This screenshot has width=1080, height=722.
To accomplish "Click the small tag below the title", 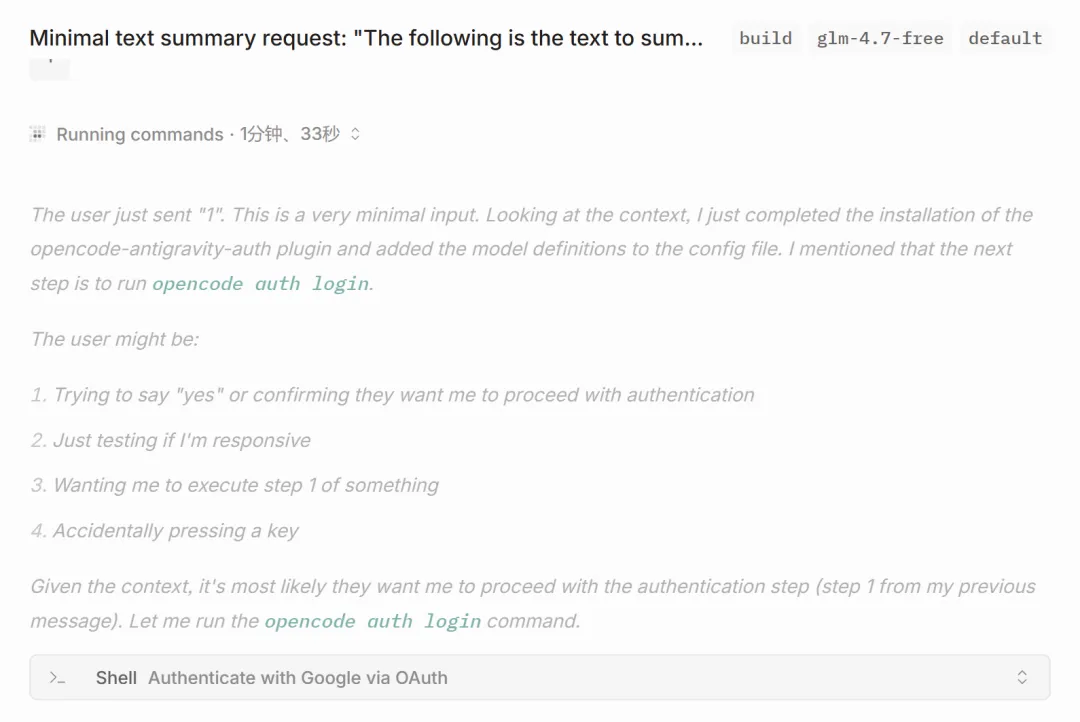I will point(49,67).
